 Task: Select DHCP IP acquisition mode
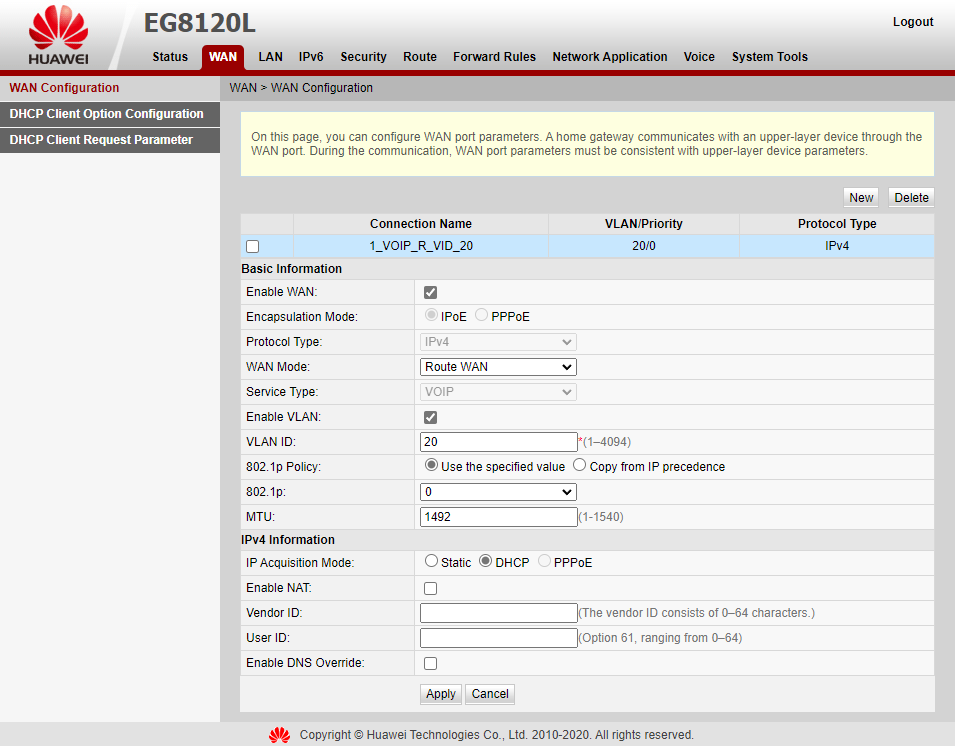(x=485, y=561)
